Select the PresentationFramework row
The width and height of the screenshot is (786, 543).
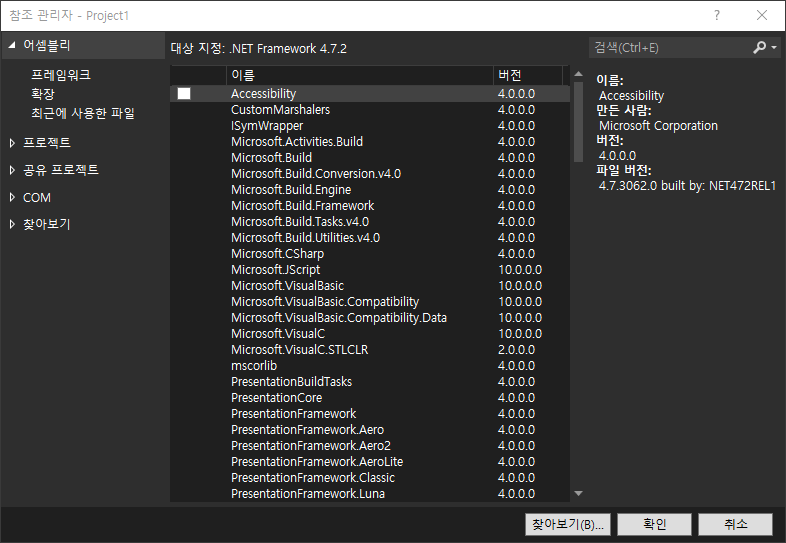[x=370, y=414]
